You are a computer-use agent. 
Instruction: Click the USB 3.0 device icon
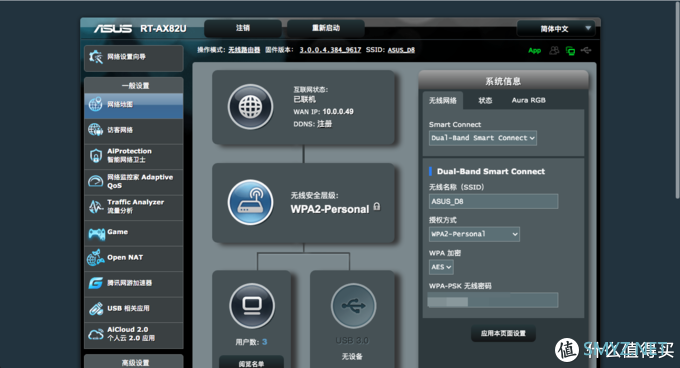(x=353, y=306)
